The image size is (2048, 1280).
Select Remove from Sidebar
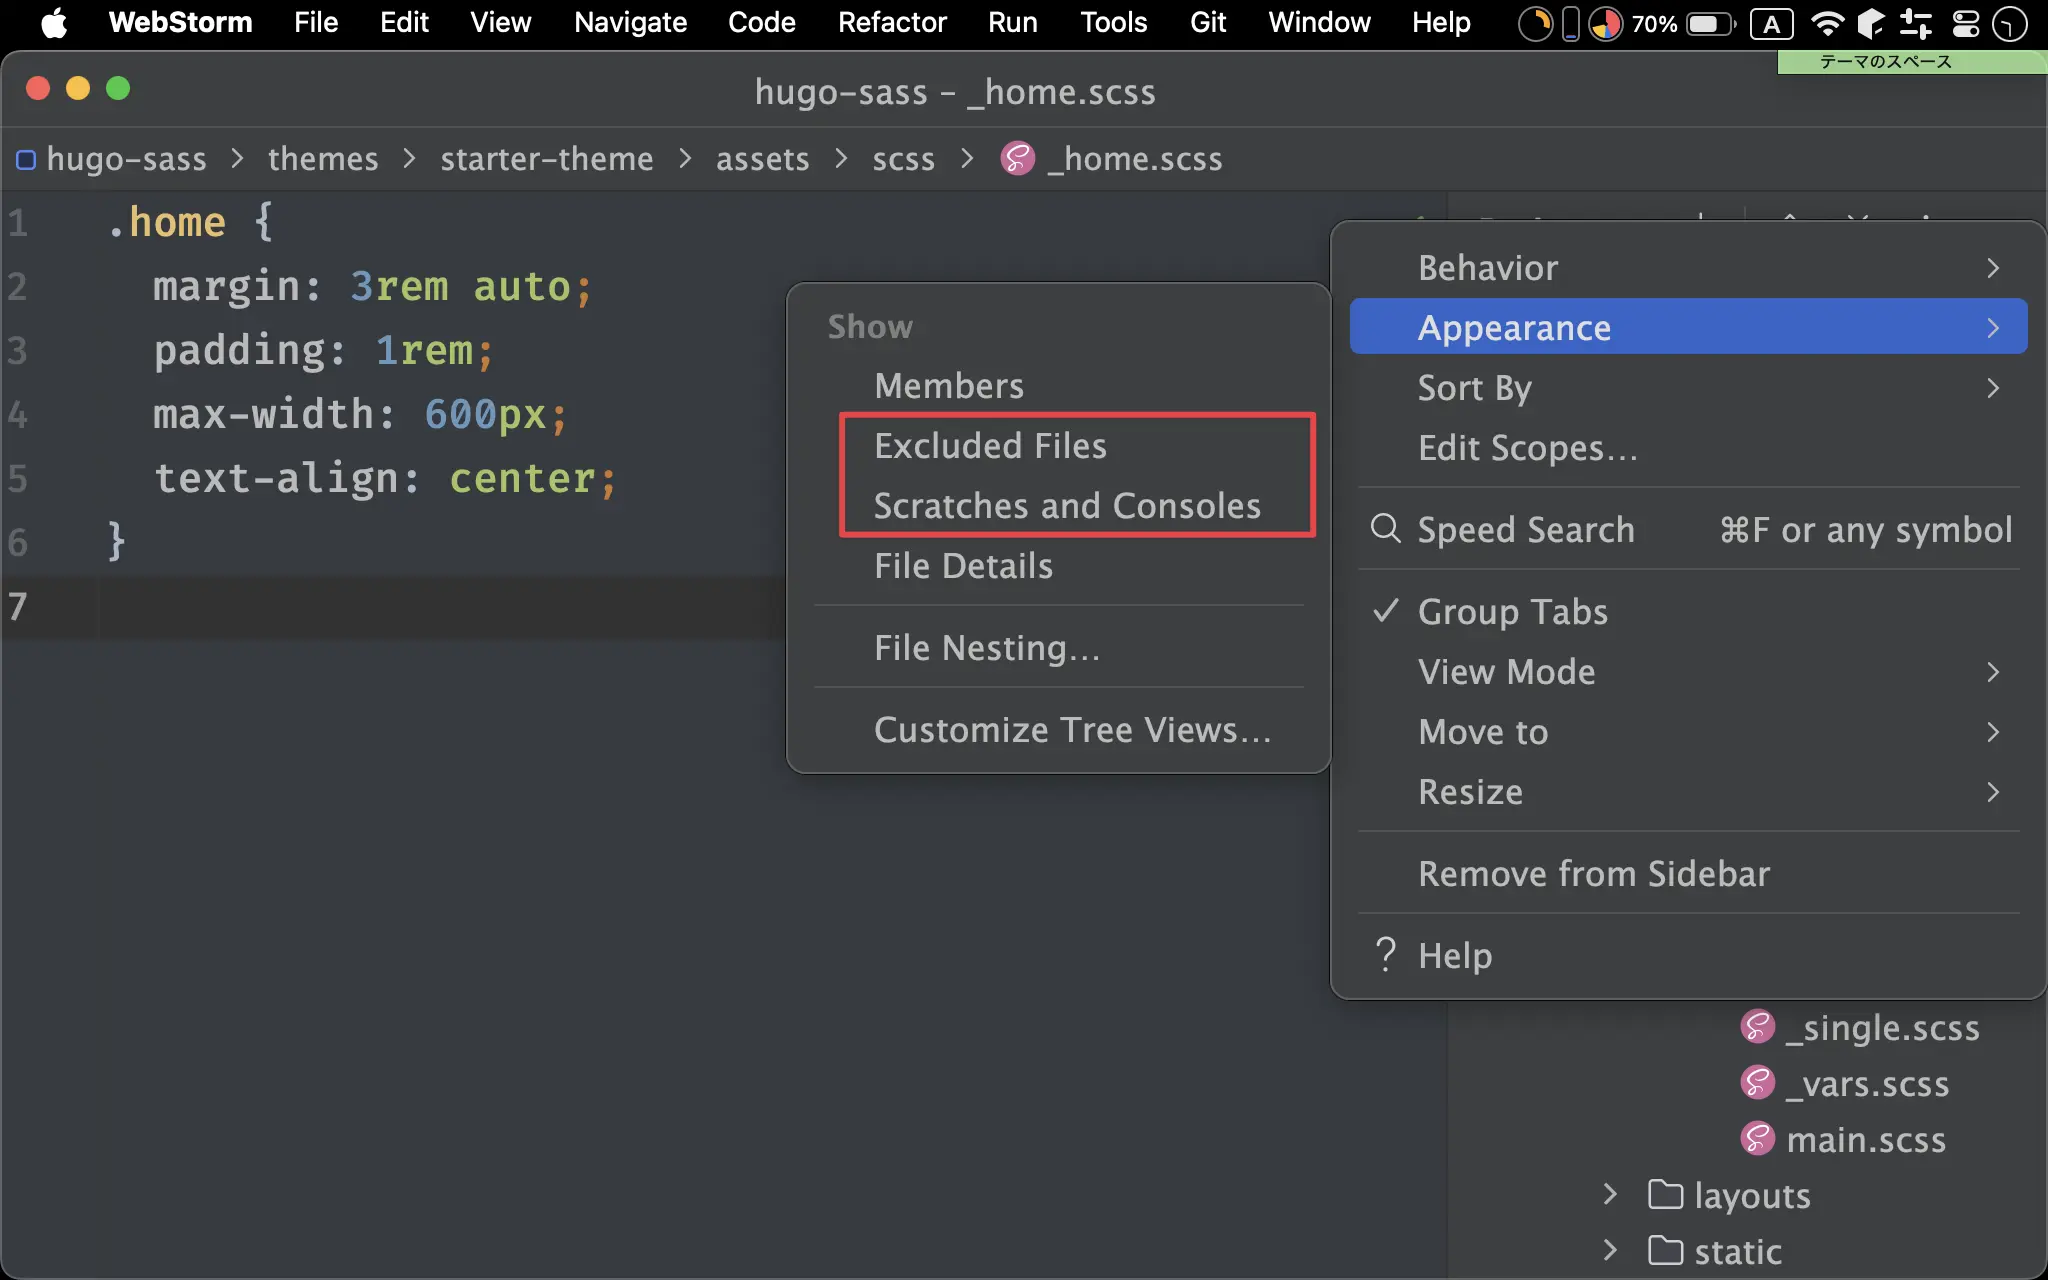pyautogui.click(x=1593, y=874)
